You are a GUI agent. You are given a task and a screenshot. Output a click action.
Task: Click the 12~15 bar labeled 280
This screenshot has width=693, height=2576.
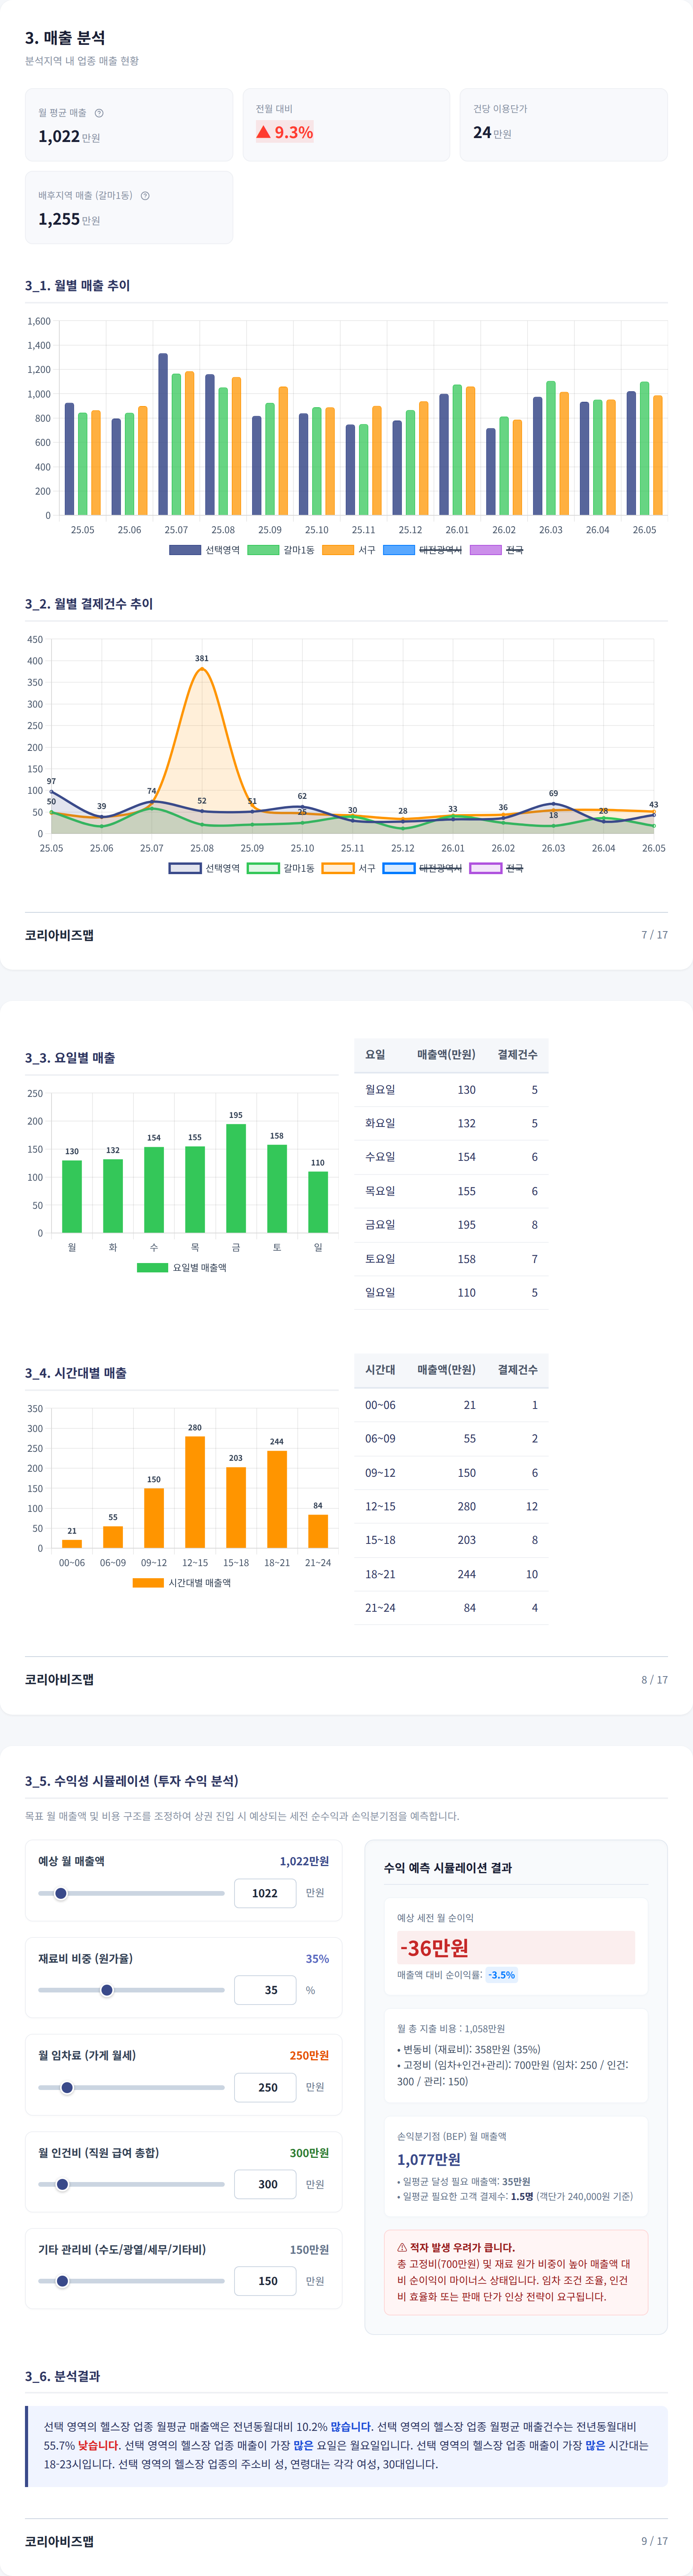pos(195,1492)
